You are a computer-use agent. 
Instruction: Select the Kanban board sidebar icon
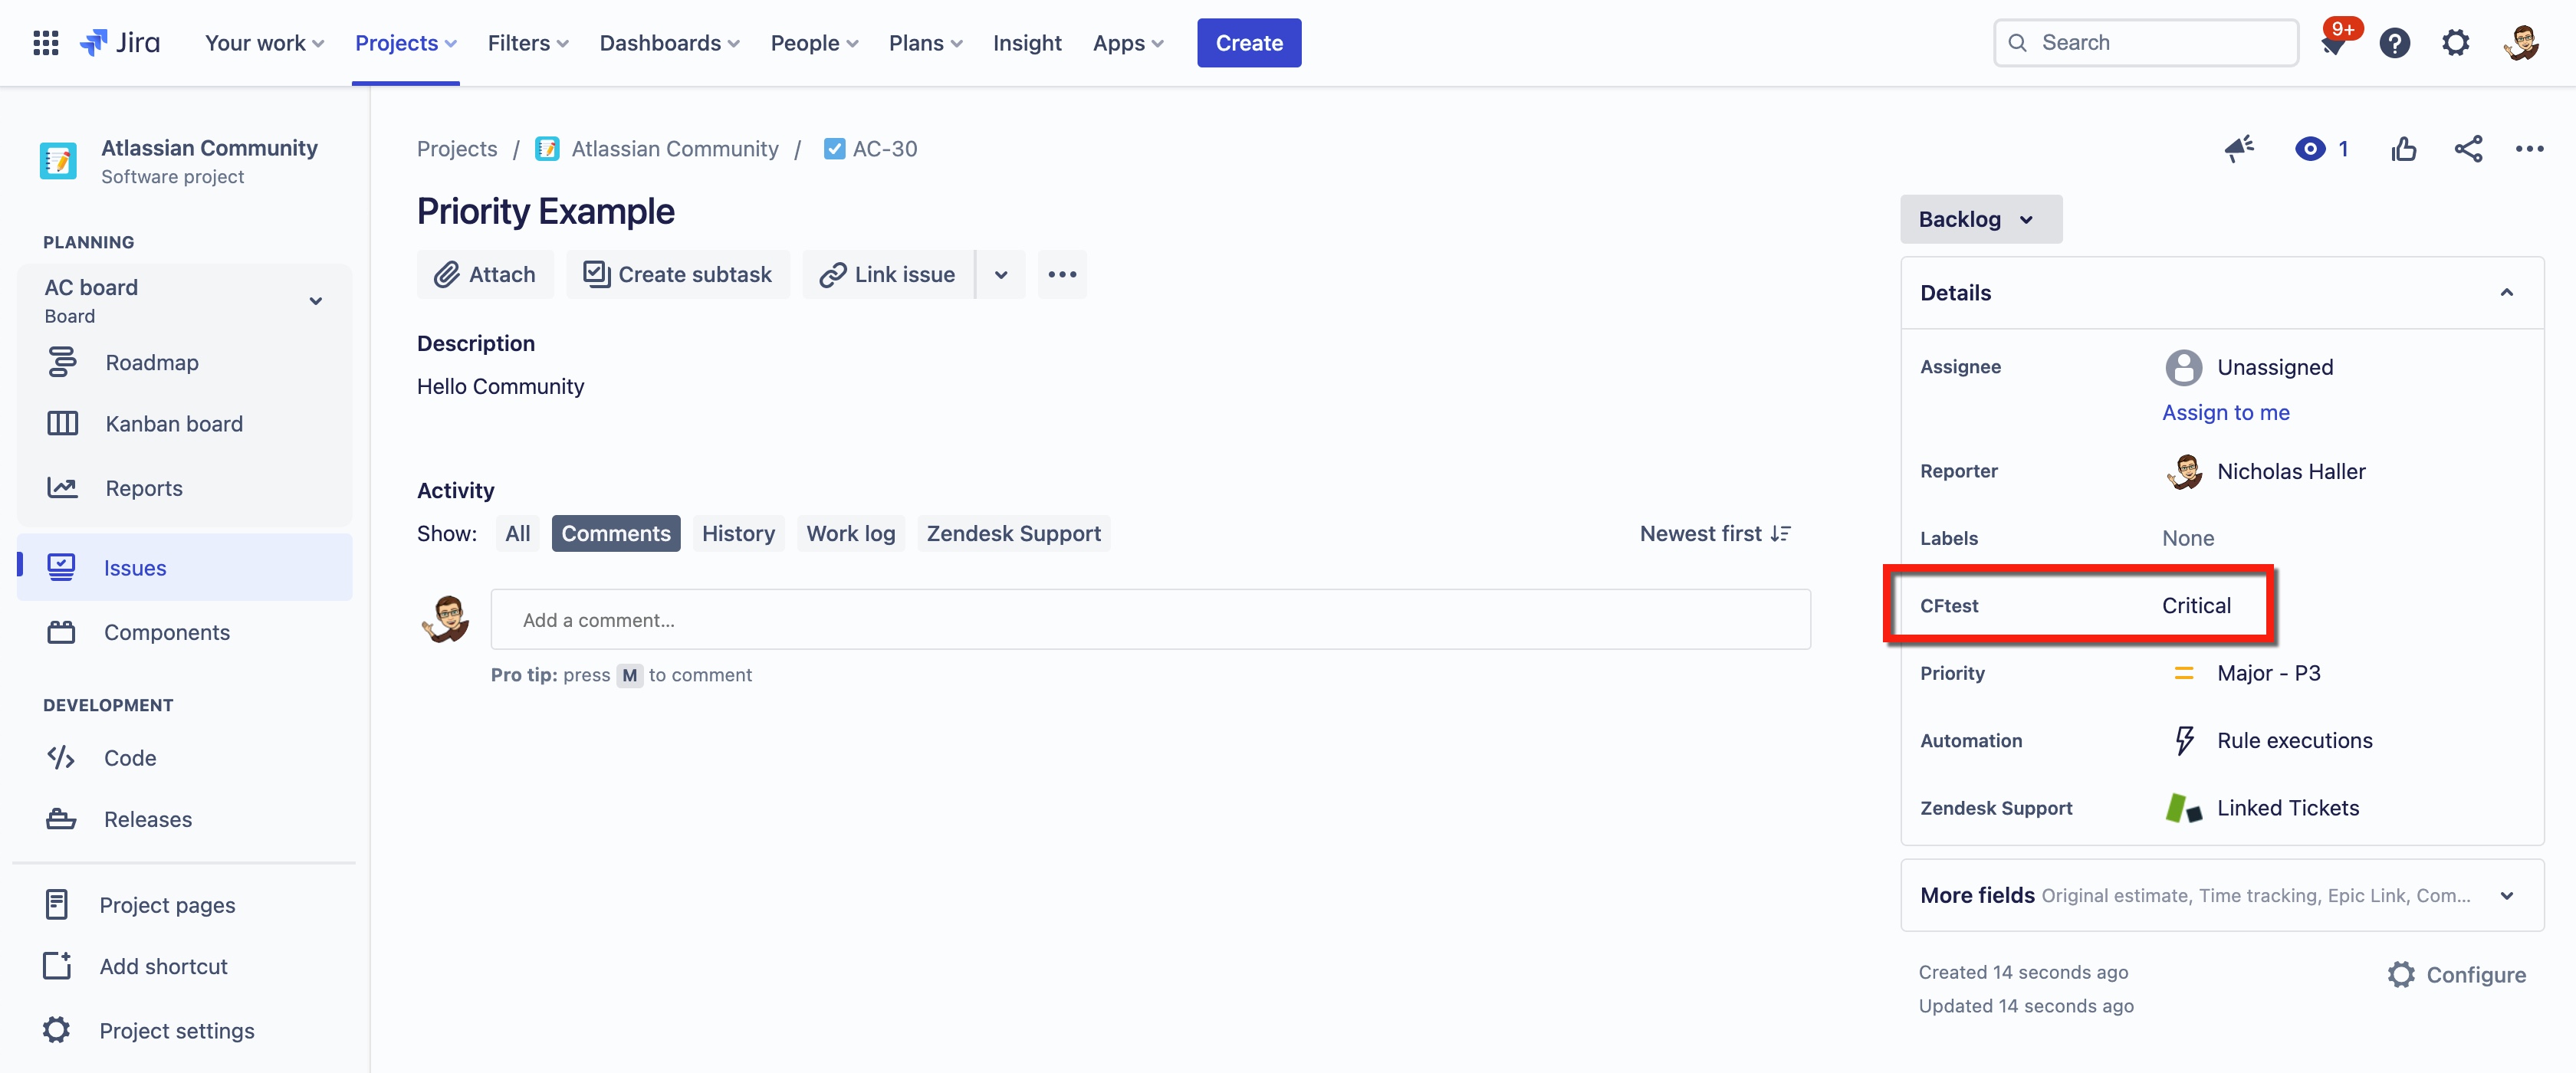pos(62,423)
